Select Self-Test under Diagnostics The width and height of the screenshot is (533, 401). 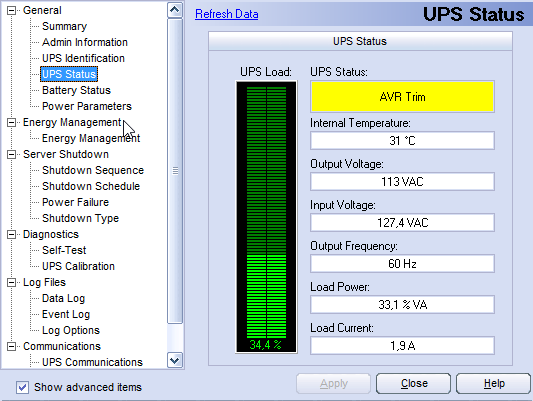(64, 250)
